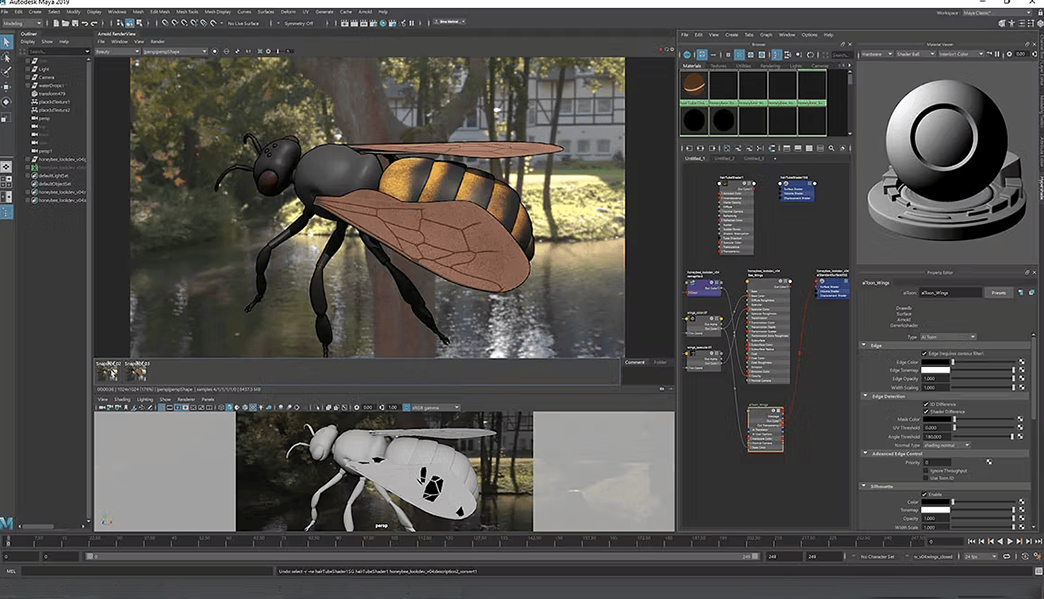Click the first material swatch thumbnail in Browser
The image size is (1044, 599).
point(694,85)
